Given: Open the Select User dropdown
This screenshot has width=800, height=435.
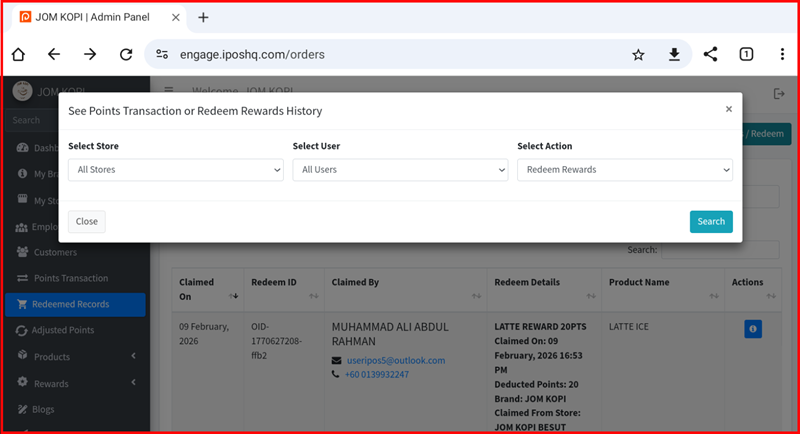Looking at the screenshot, I should pos(400,170).
